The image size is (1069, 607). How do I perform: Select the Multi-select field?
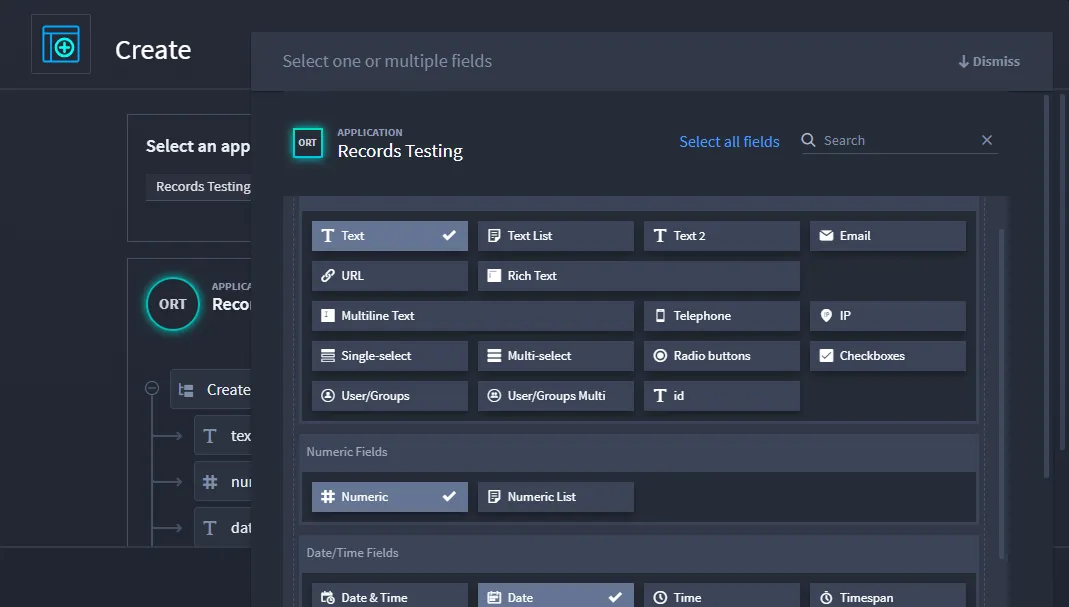tap(556, 356)
